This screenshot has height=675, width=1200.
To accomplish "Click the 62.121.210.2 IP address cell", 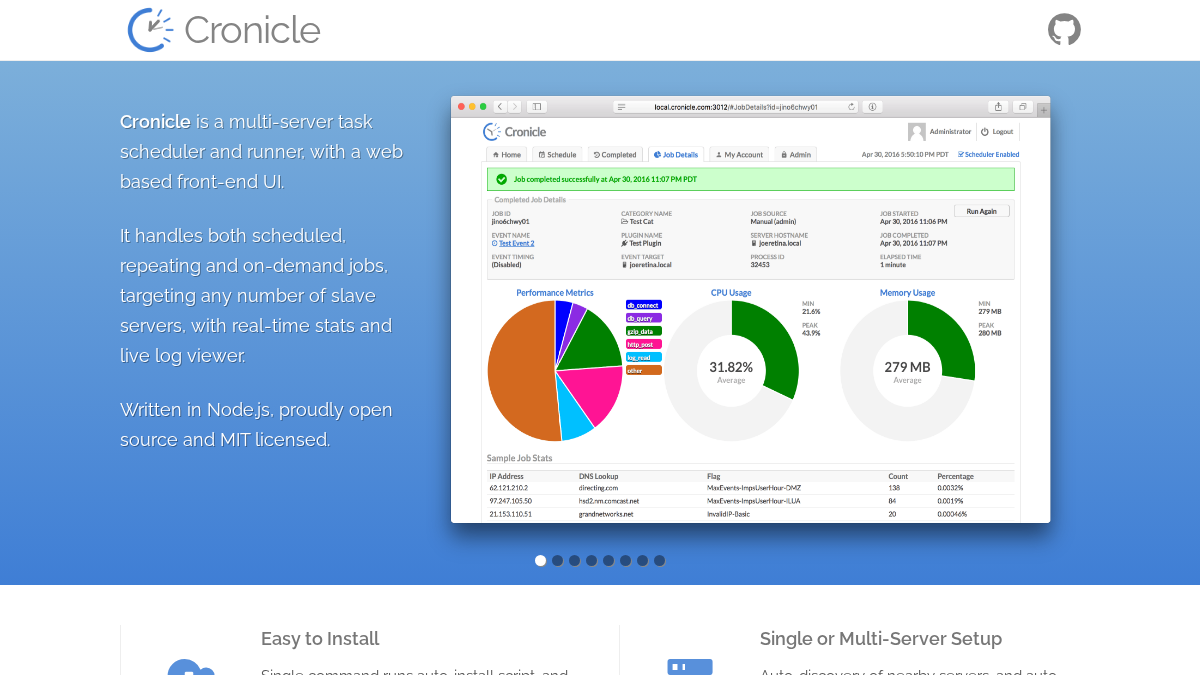I will 508,488.
